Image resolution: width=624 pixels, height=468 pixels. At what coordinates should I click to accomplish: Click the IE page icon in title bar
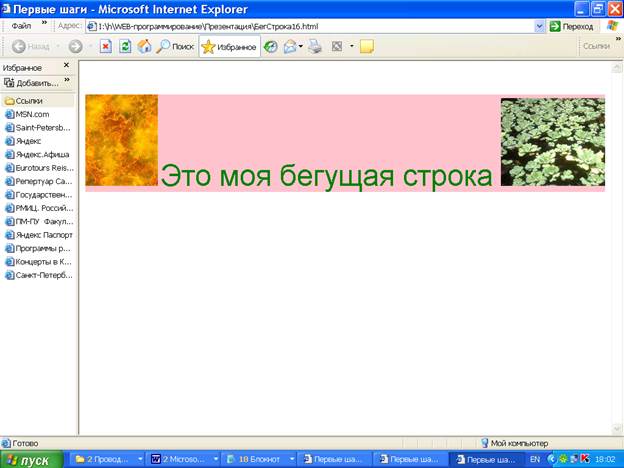pos(6,9)
